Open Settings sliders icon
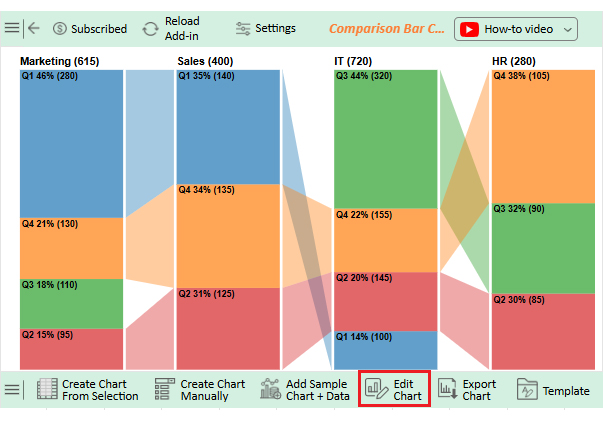The width and height of the screenshot is (603, 422). point(243,28)
